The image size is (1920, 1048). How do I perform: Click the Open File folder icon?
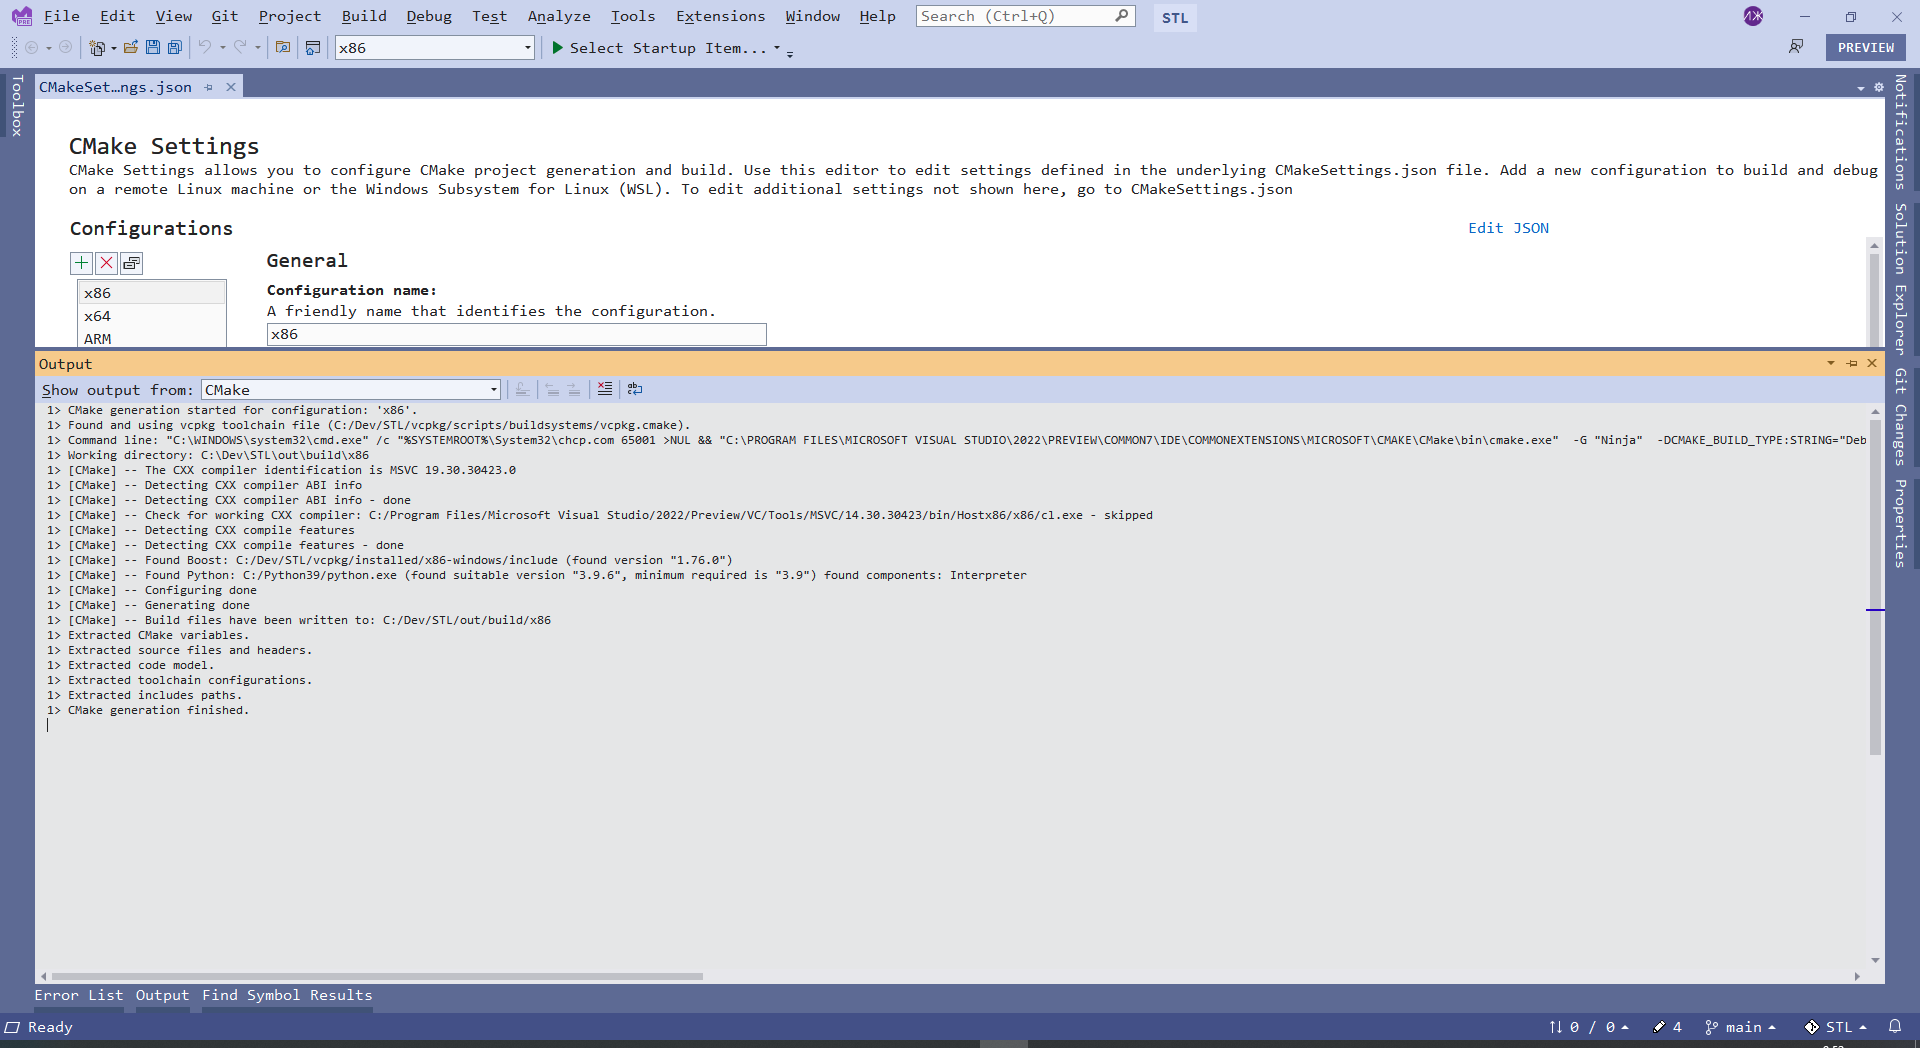click(131, 47)
